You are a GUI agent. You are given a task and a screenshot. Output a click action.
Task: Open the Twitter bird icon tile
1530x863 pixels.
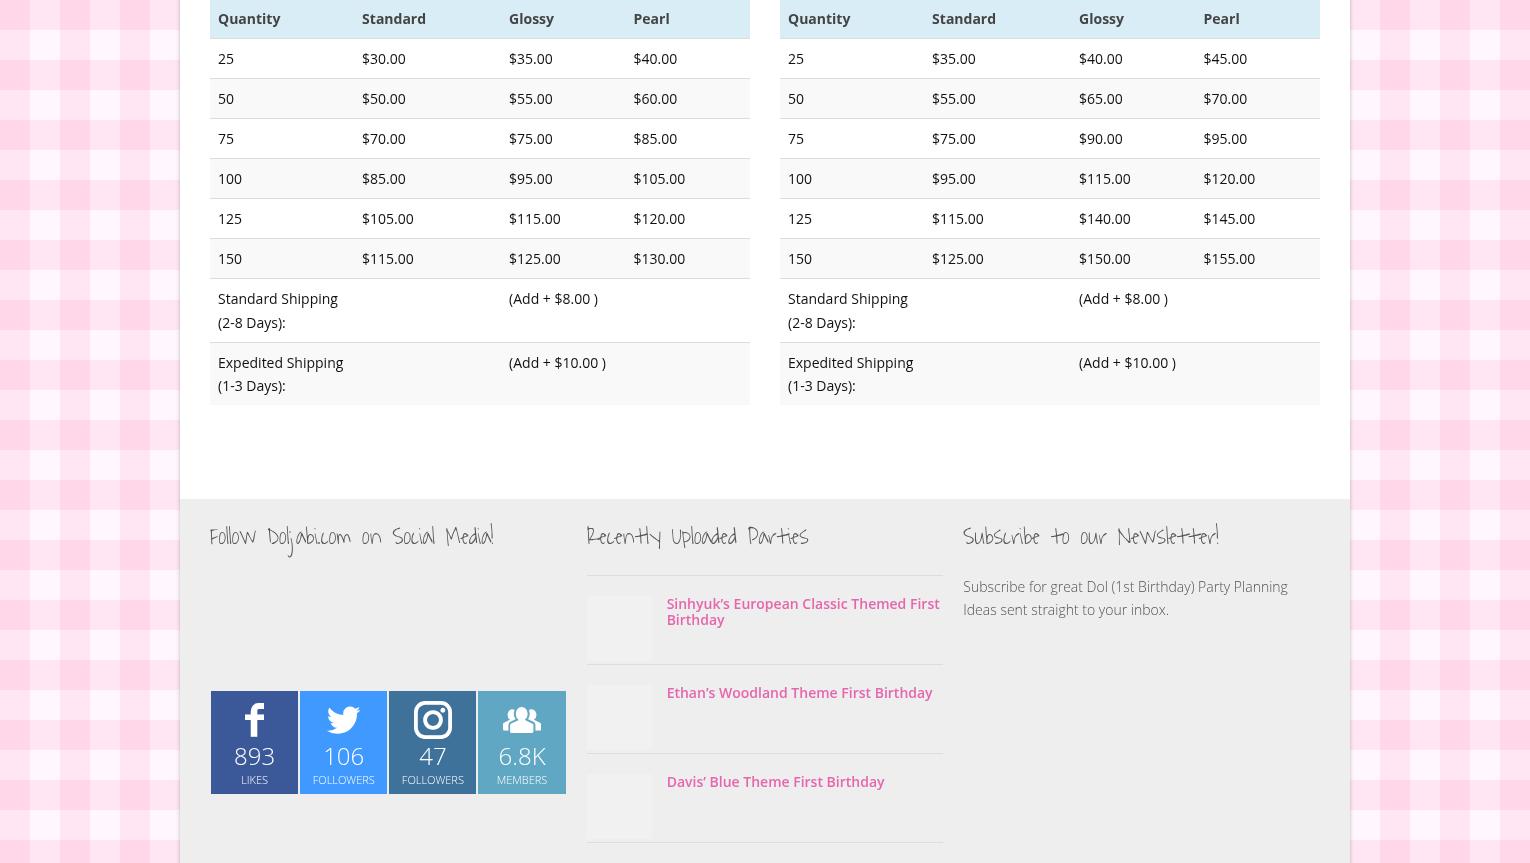pyautogui.click(x=343, y=721)
